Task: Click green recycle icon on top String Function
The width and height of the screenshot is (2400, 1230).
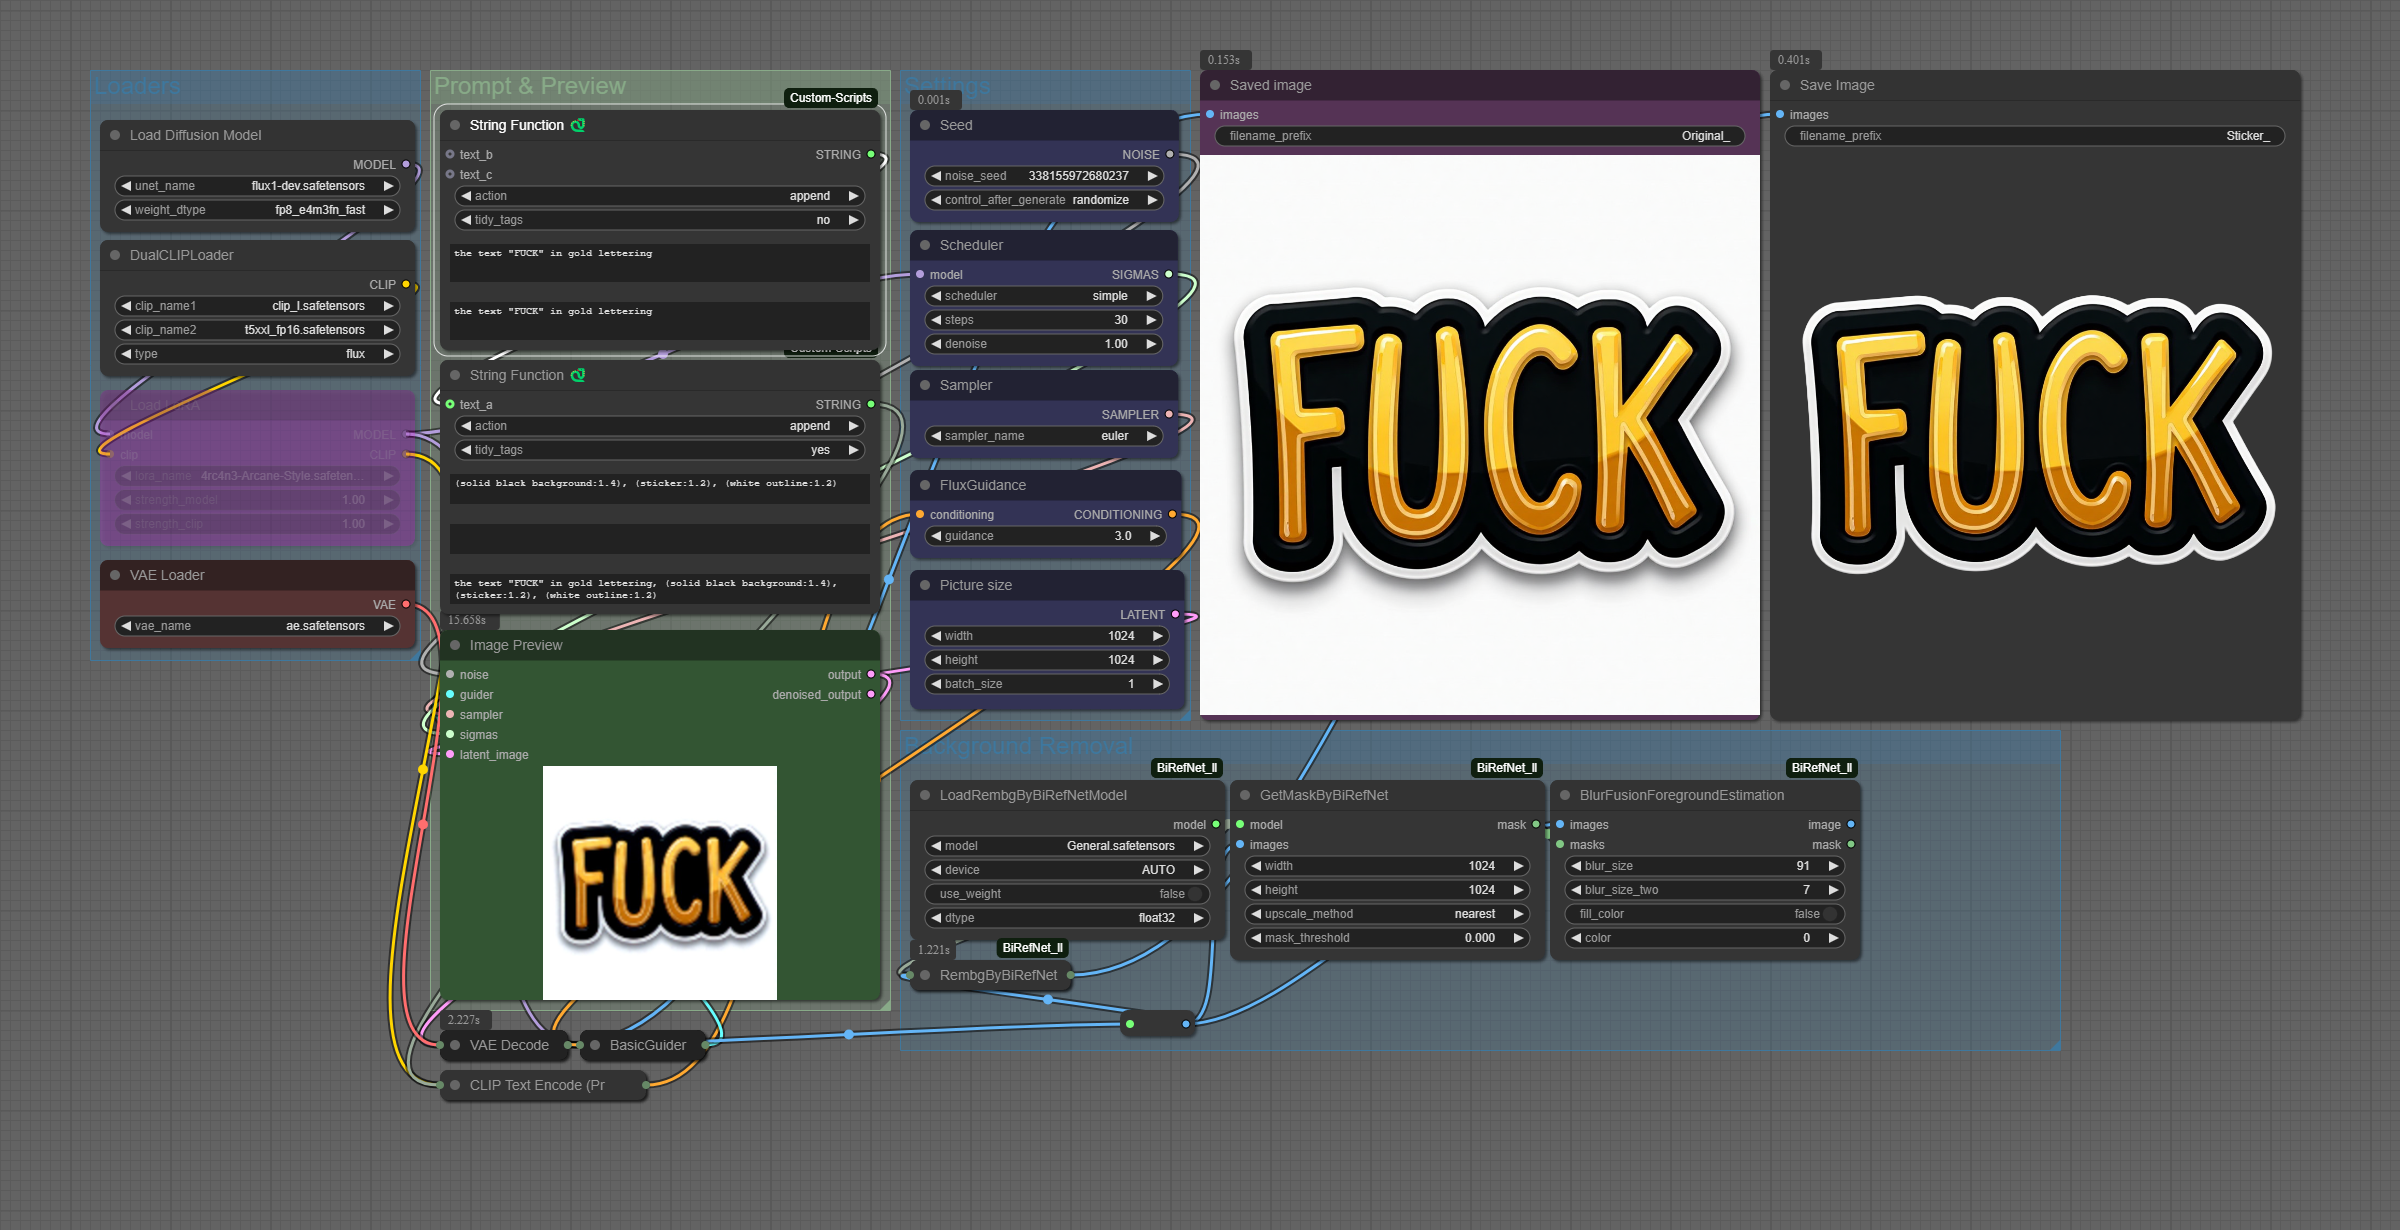Action: click(578, 125)
